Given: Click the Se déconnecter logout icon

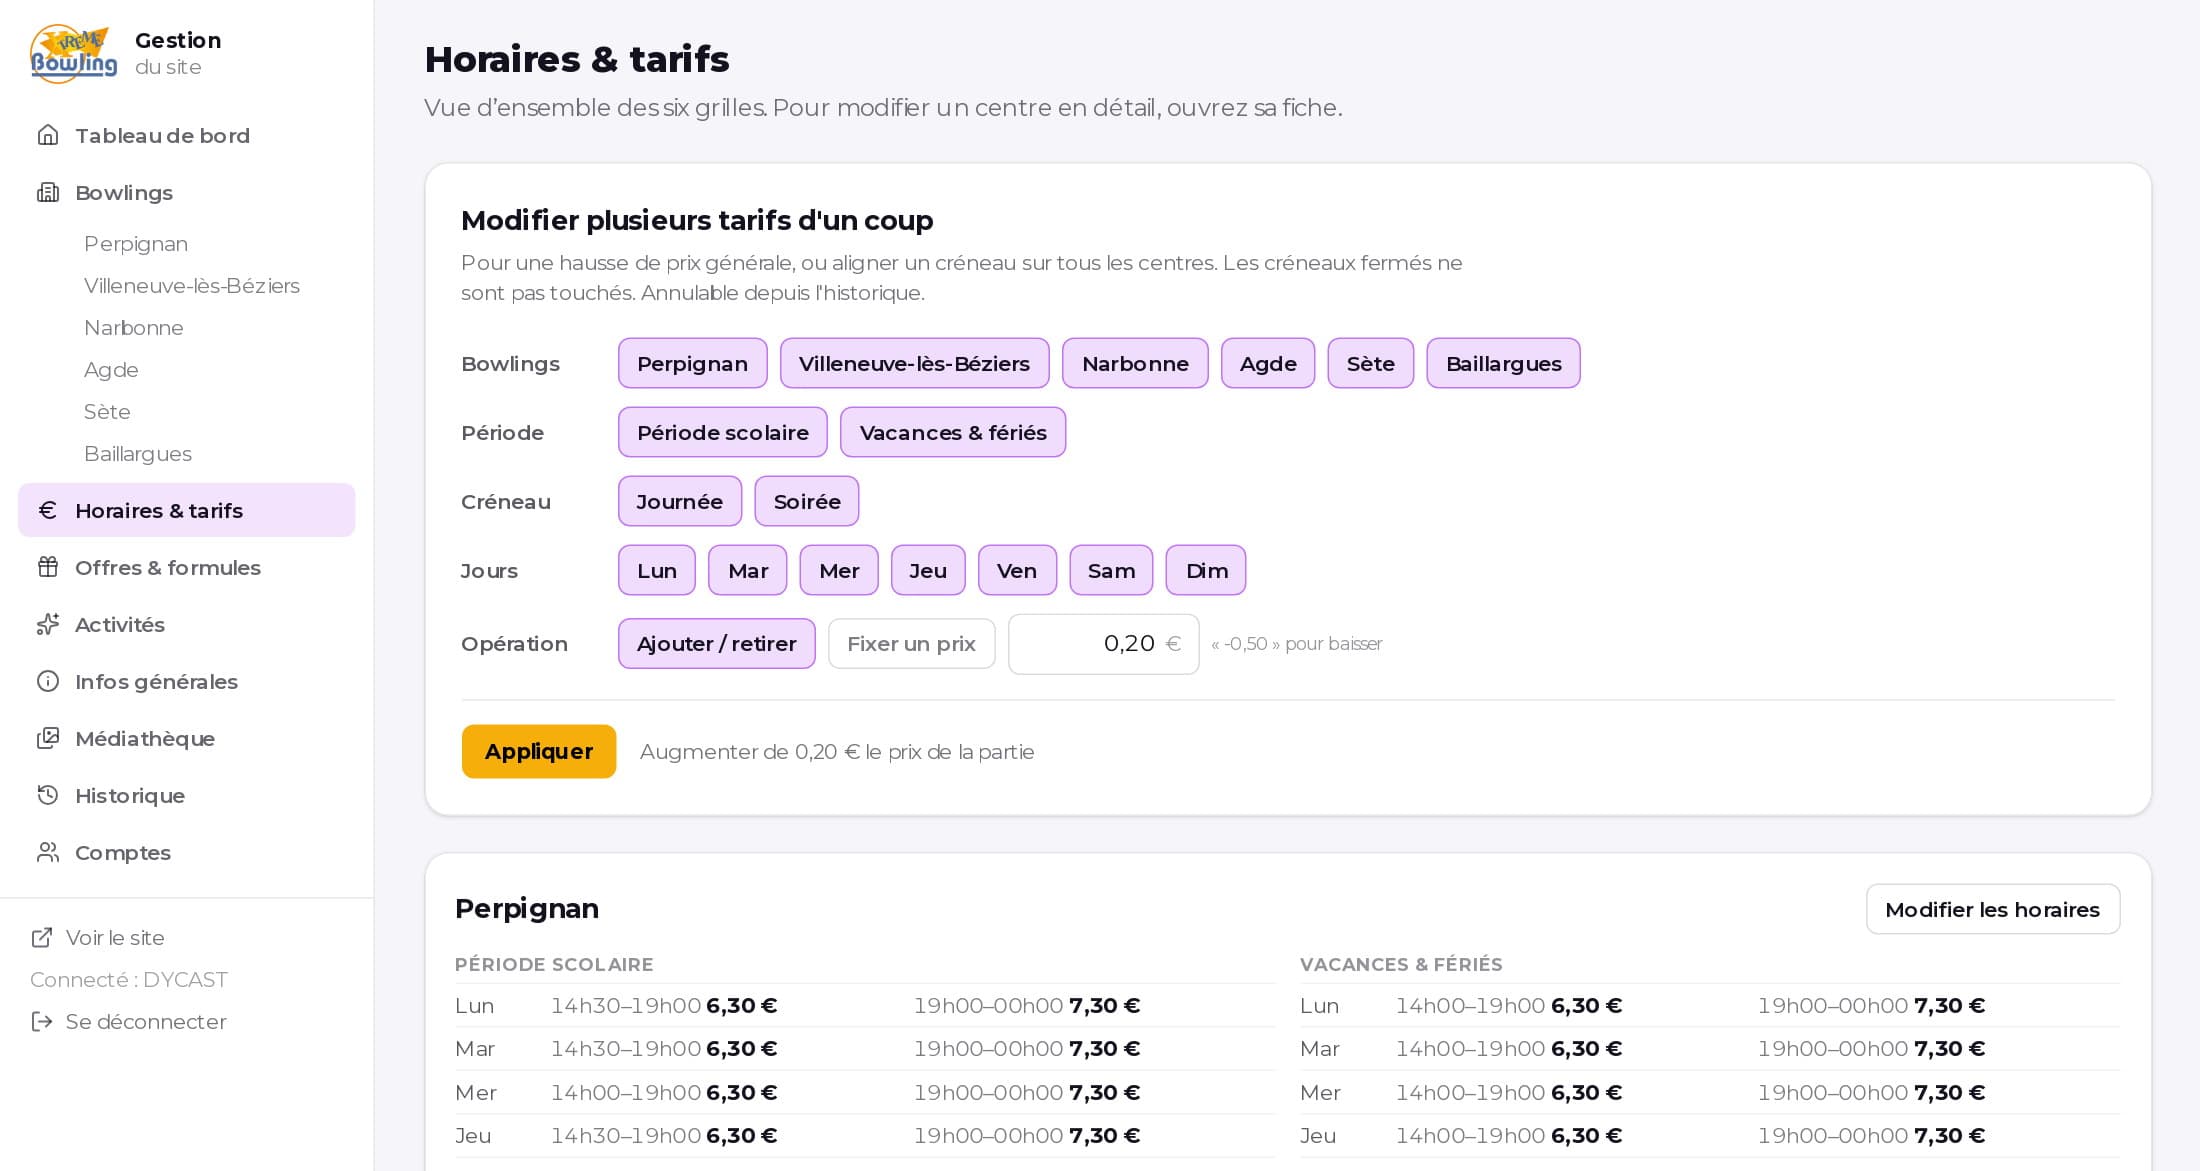Looking at the screenshot, I should pyautogui.click(x=42, y=1021).
